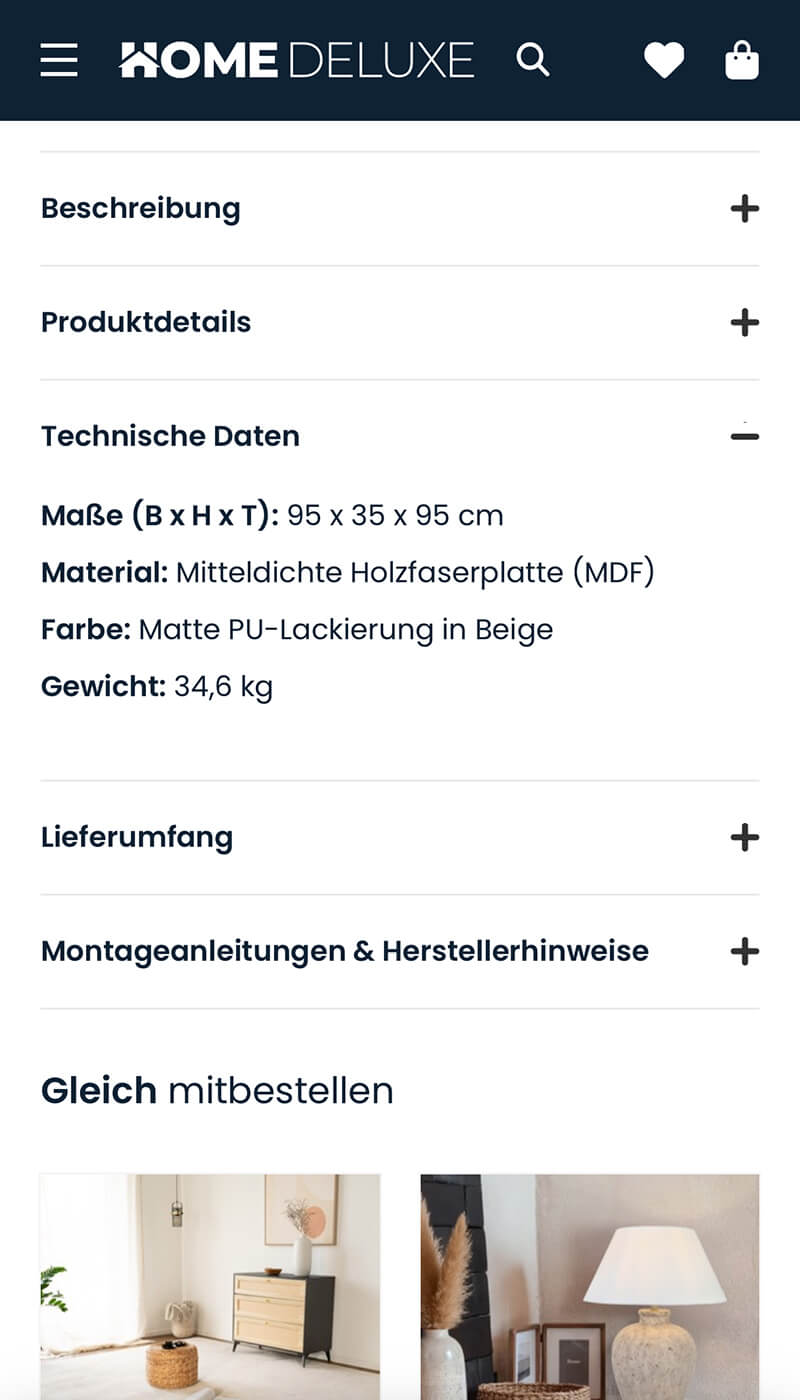Click the Home Deluxe logo
Image resolution: width=800 pixels, height=1400 pixels.
point(296,60)
